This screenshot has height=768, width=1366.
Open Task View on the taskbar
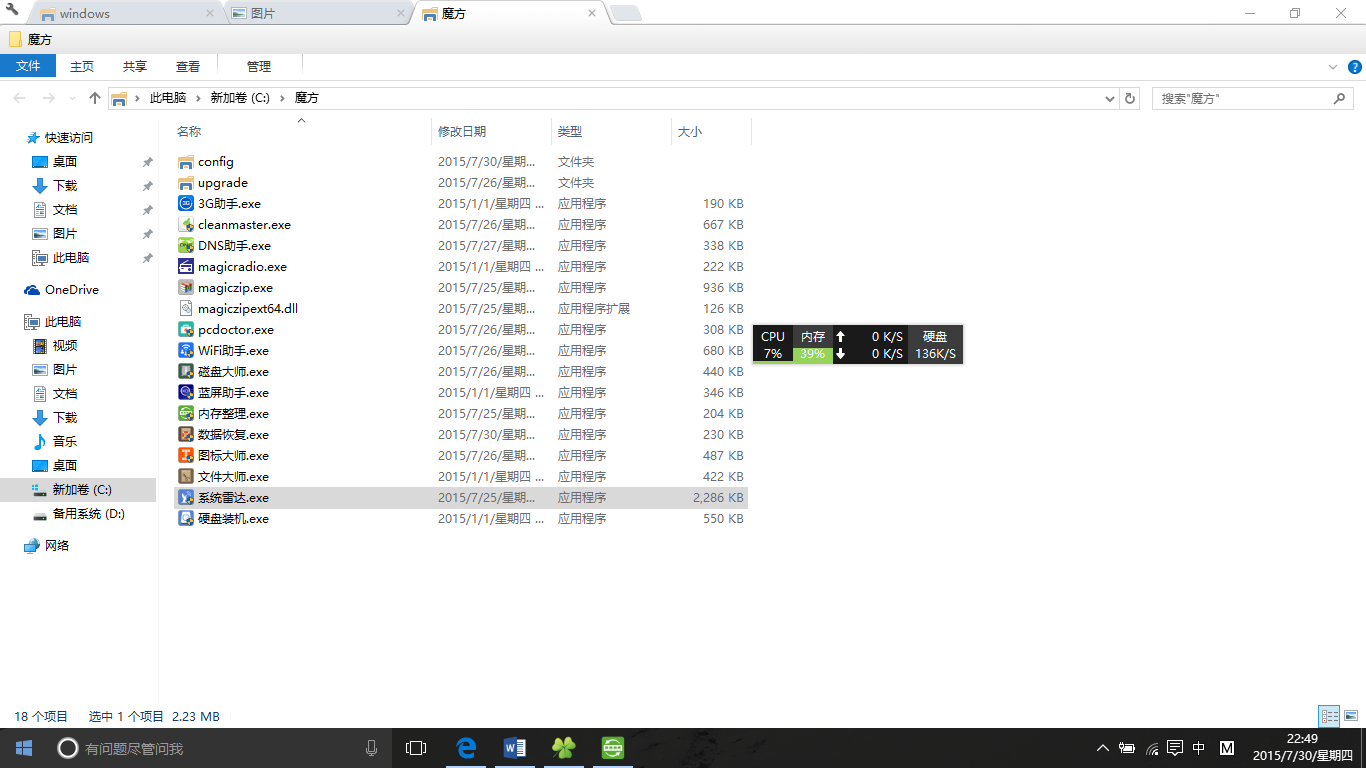[416, 748]
